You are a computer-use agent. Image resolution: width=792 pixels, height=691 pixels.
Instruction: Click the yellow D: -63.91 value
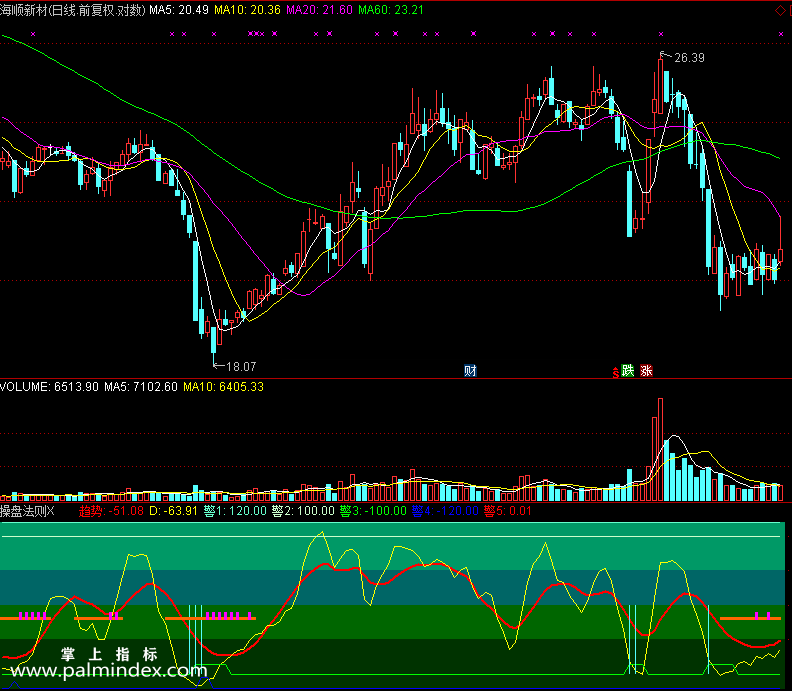(173, 511)
